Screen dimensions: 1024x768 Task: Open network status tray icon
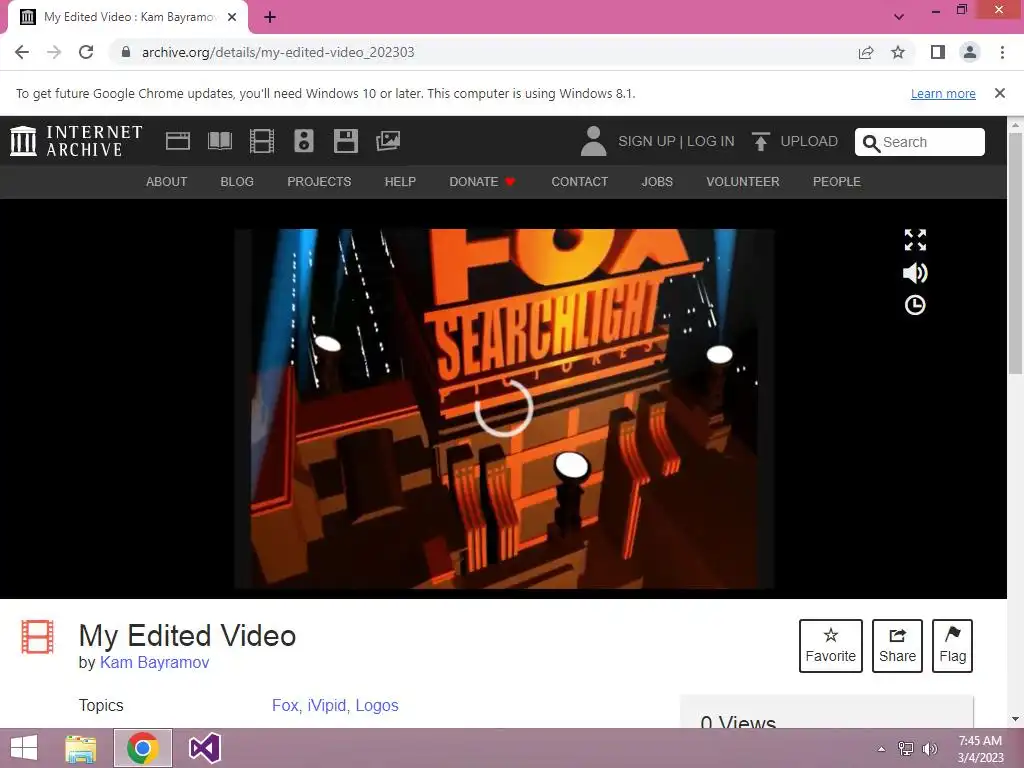[905, 749]
